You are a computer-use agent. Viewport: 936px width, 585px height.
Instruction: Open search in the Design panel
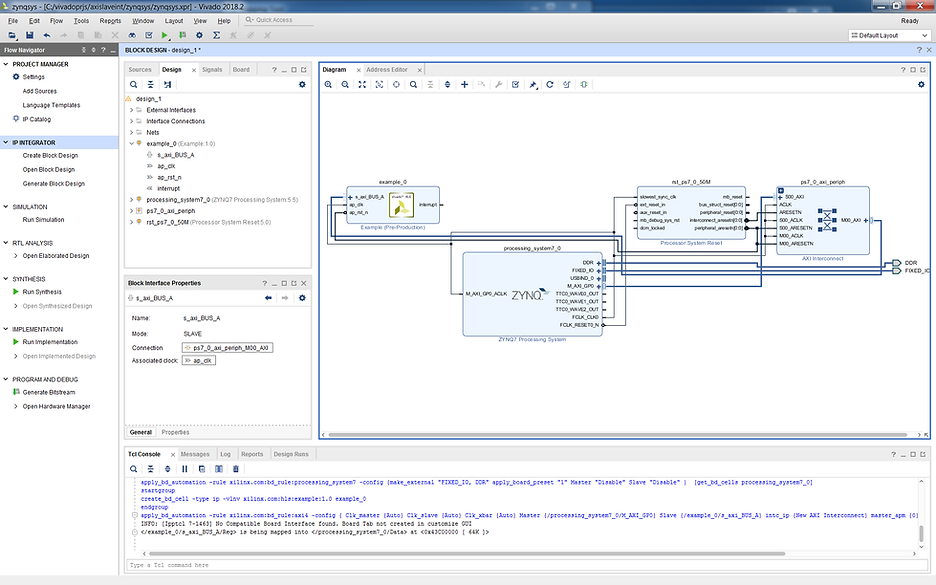[x=133, y=83]
